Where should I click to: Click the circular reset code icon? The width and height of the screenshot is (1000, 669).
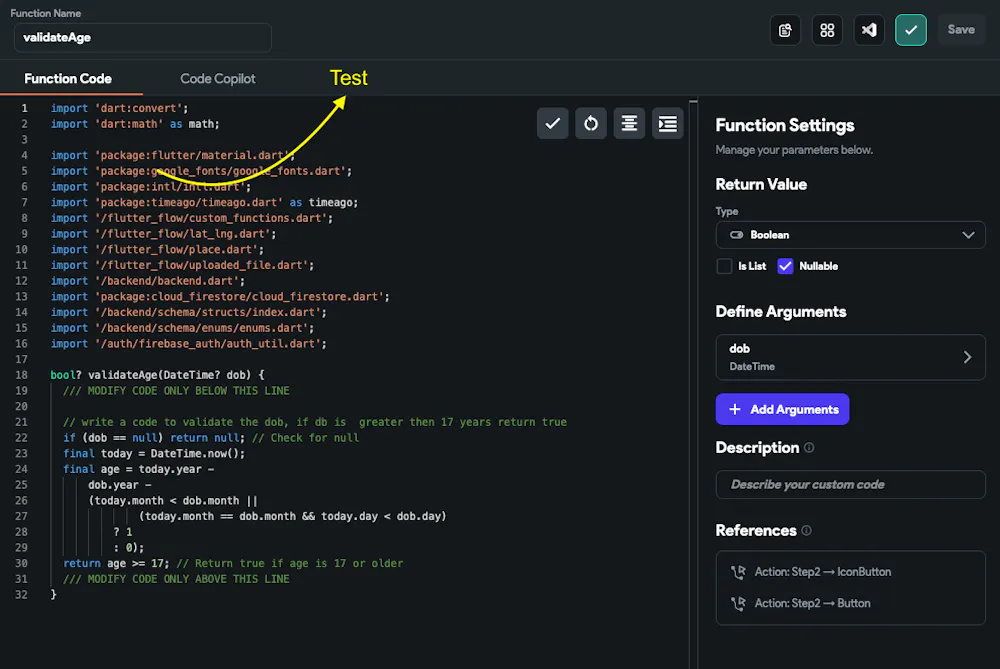tap(591, 123)
